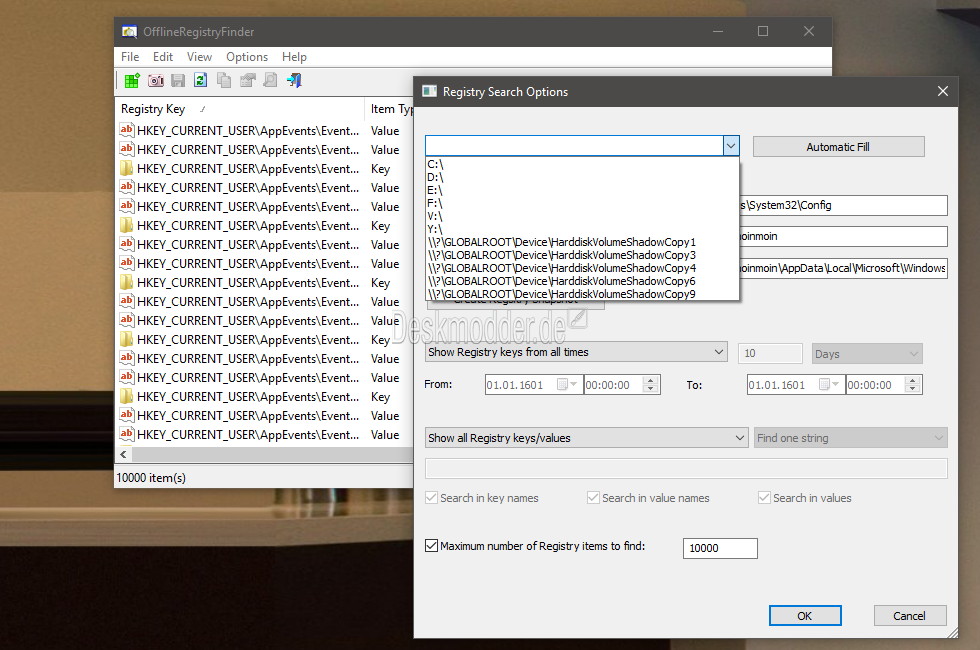Toggle Search in key names checkbox
980x650 pixels.
click(x=431, y=498)
